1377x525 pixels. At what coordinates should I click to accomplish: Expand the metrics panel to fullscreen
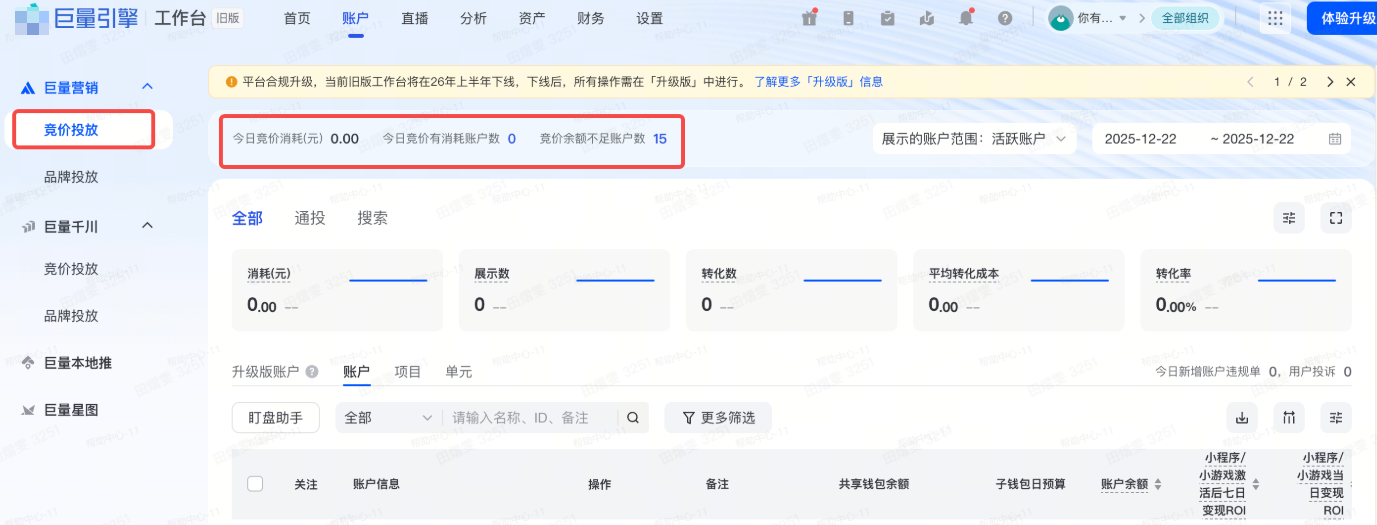tap(1335, 218)
